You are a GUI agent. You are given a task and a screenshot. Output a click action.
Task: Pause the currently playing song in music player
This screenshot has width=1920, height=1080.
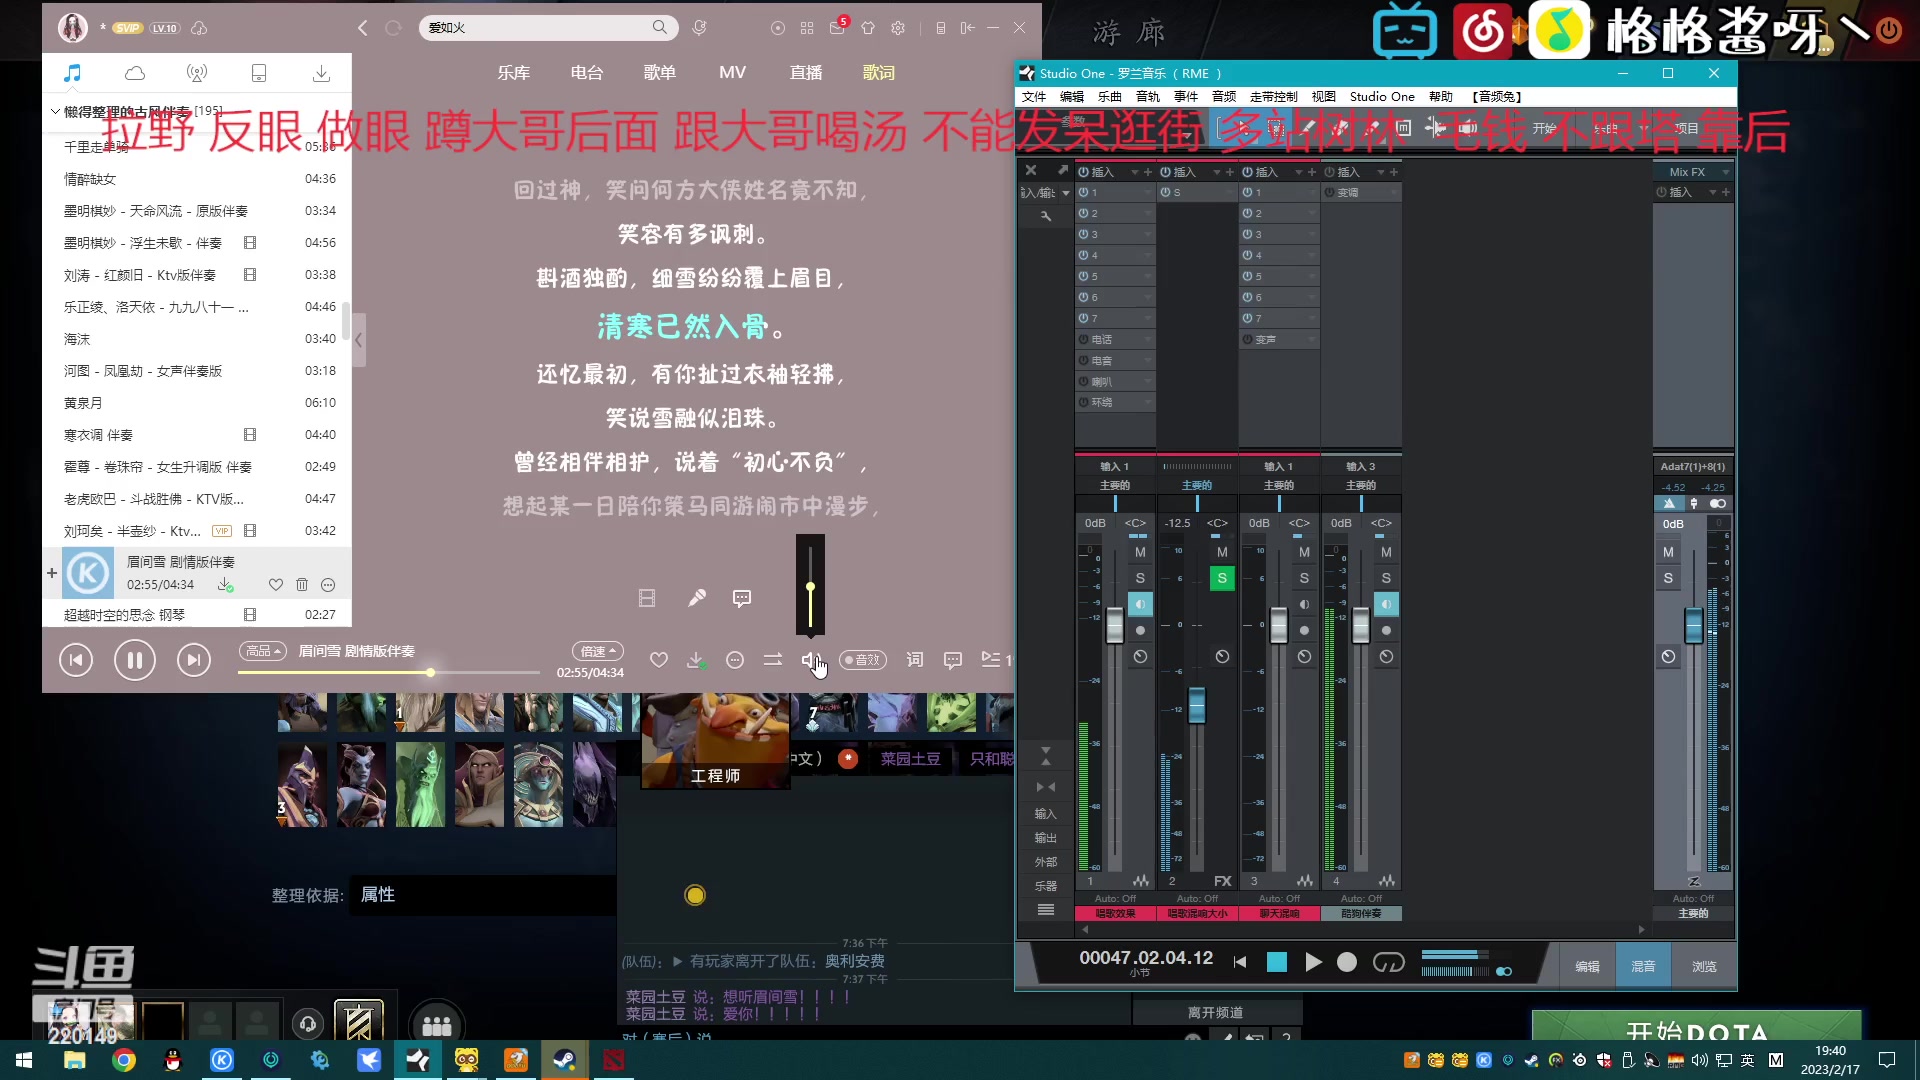point(135,660)
